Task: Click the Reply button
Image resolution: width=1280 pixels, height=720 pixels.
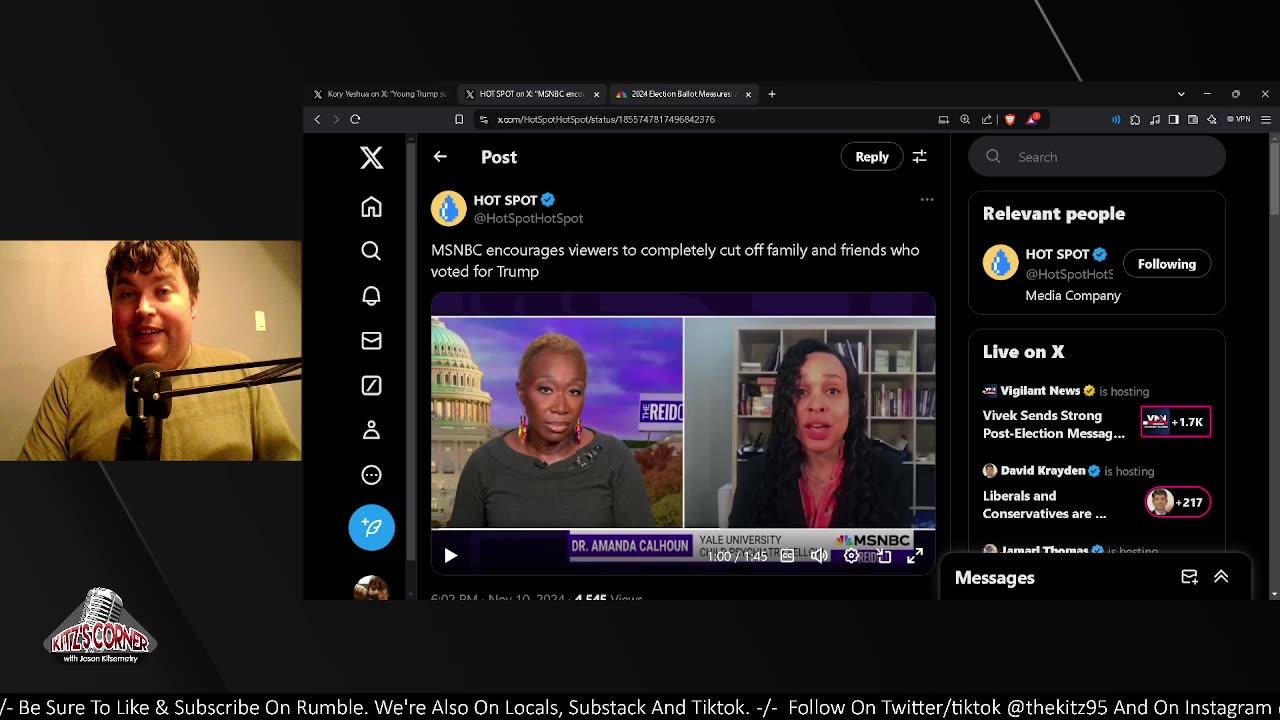Action: click(x=872, y=157)
